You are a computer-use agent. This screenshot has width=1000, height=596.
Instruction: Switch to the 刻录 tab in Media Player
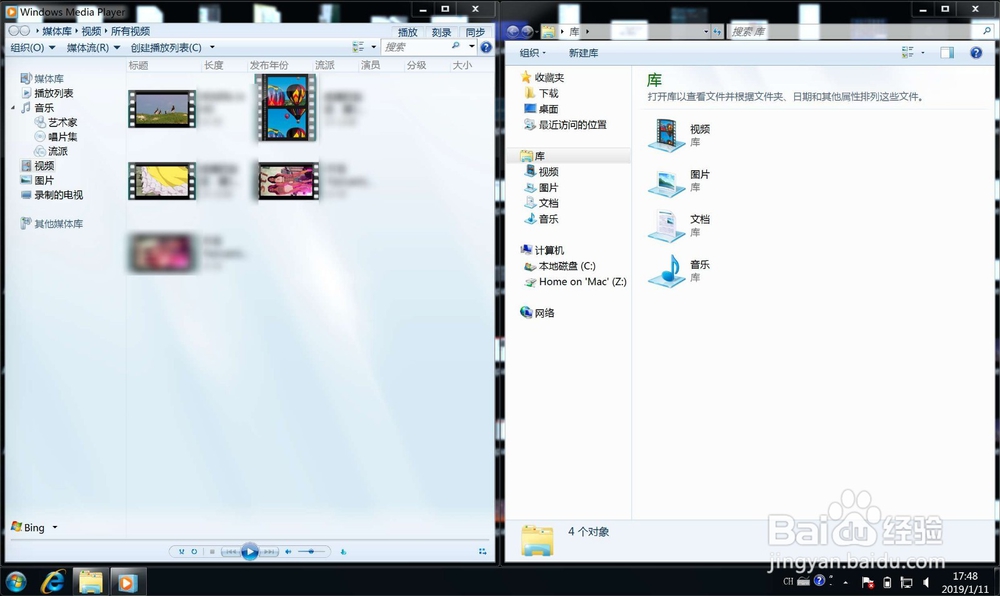pos(441,31)
